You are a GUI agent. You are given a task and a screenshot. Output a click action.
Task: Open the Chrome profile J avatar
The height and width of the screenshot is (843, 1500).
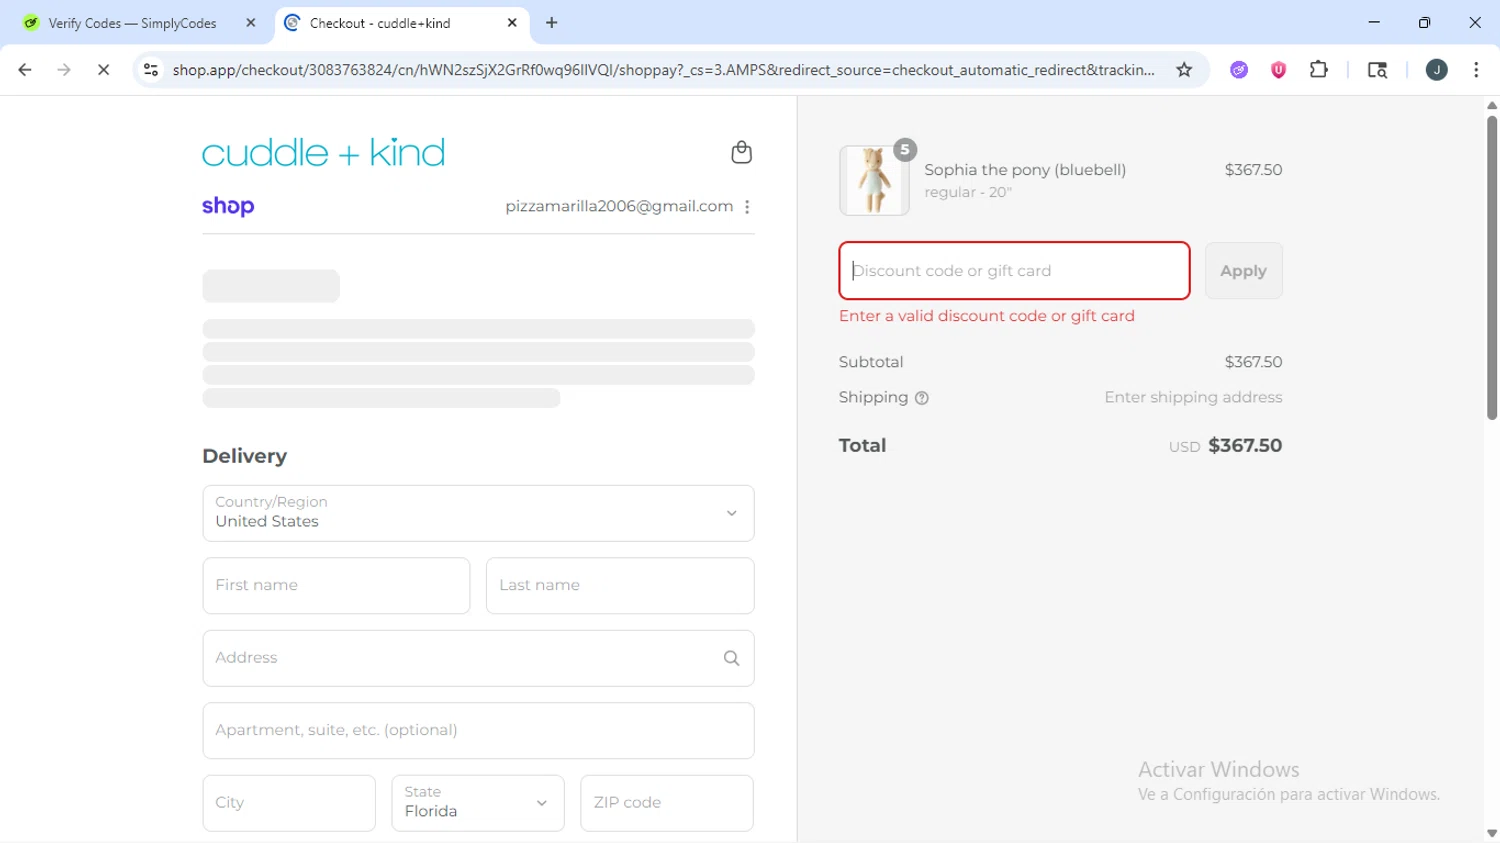1436,70
